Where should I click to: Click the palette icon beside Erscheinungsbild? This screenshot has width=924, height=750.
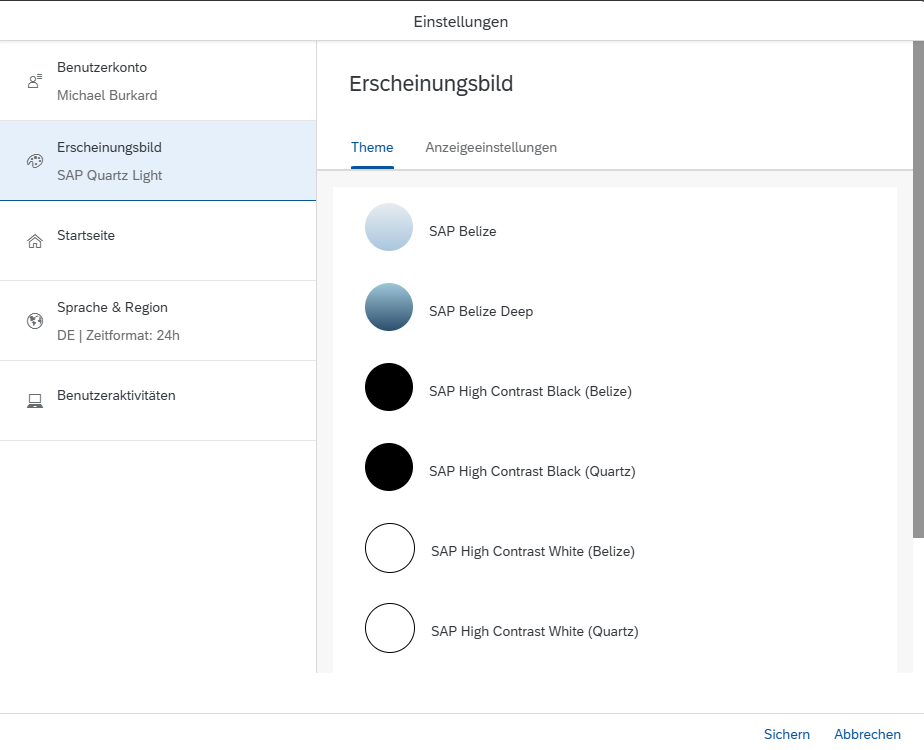(x=34, y=161)
